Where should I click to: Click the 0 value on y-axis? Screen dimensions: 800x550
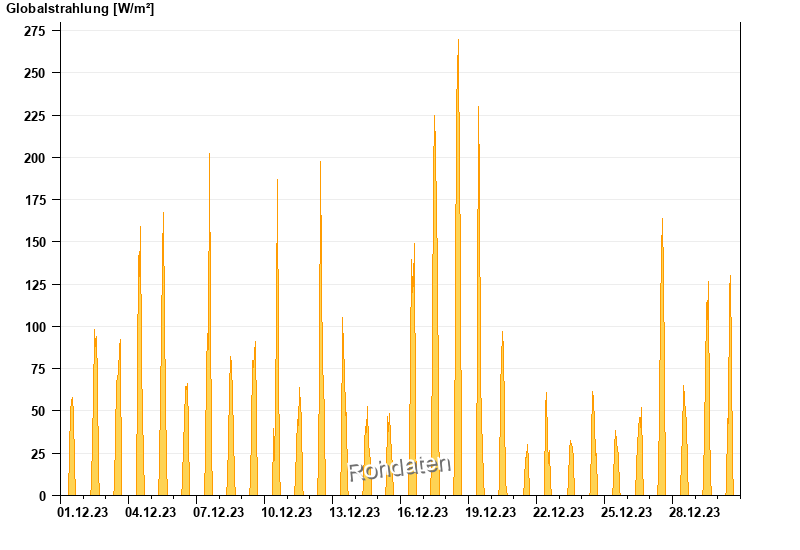coord(42,496)
